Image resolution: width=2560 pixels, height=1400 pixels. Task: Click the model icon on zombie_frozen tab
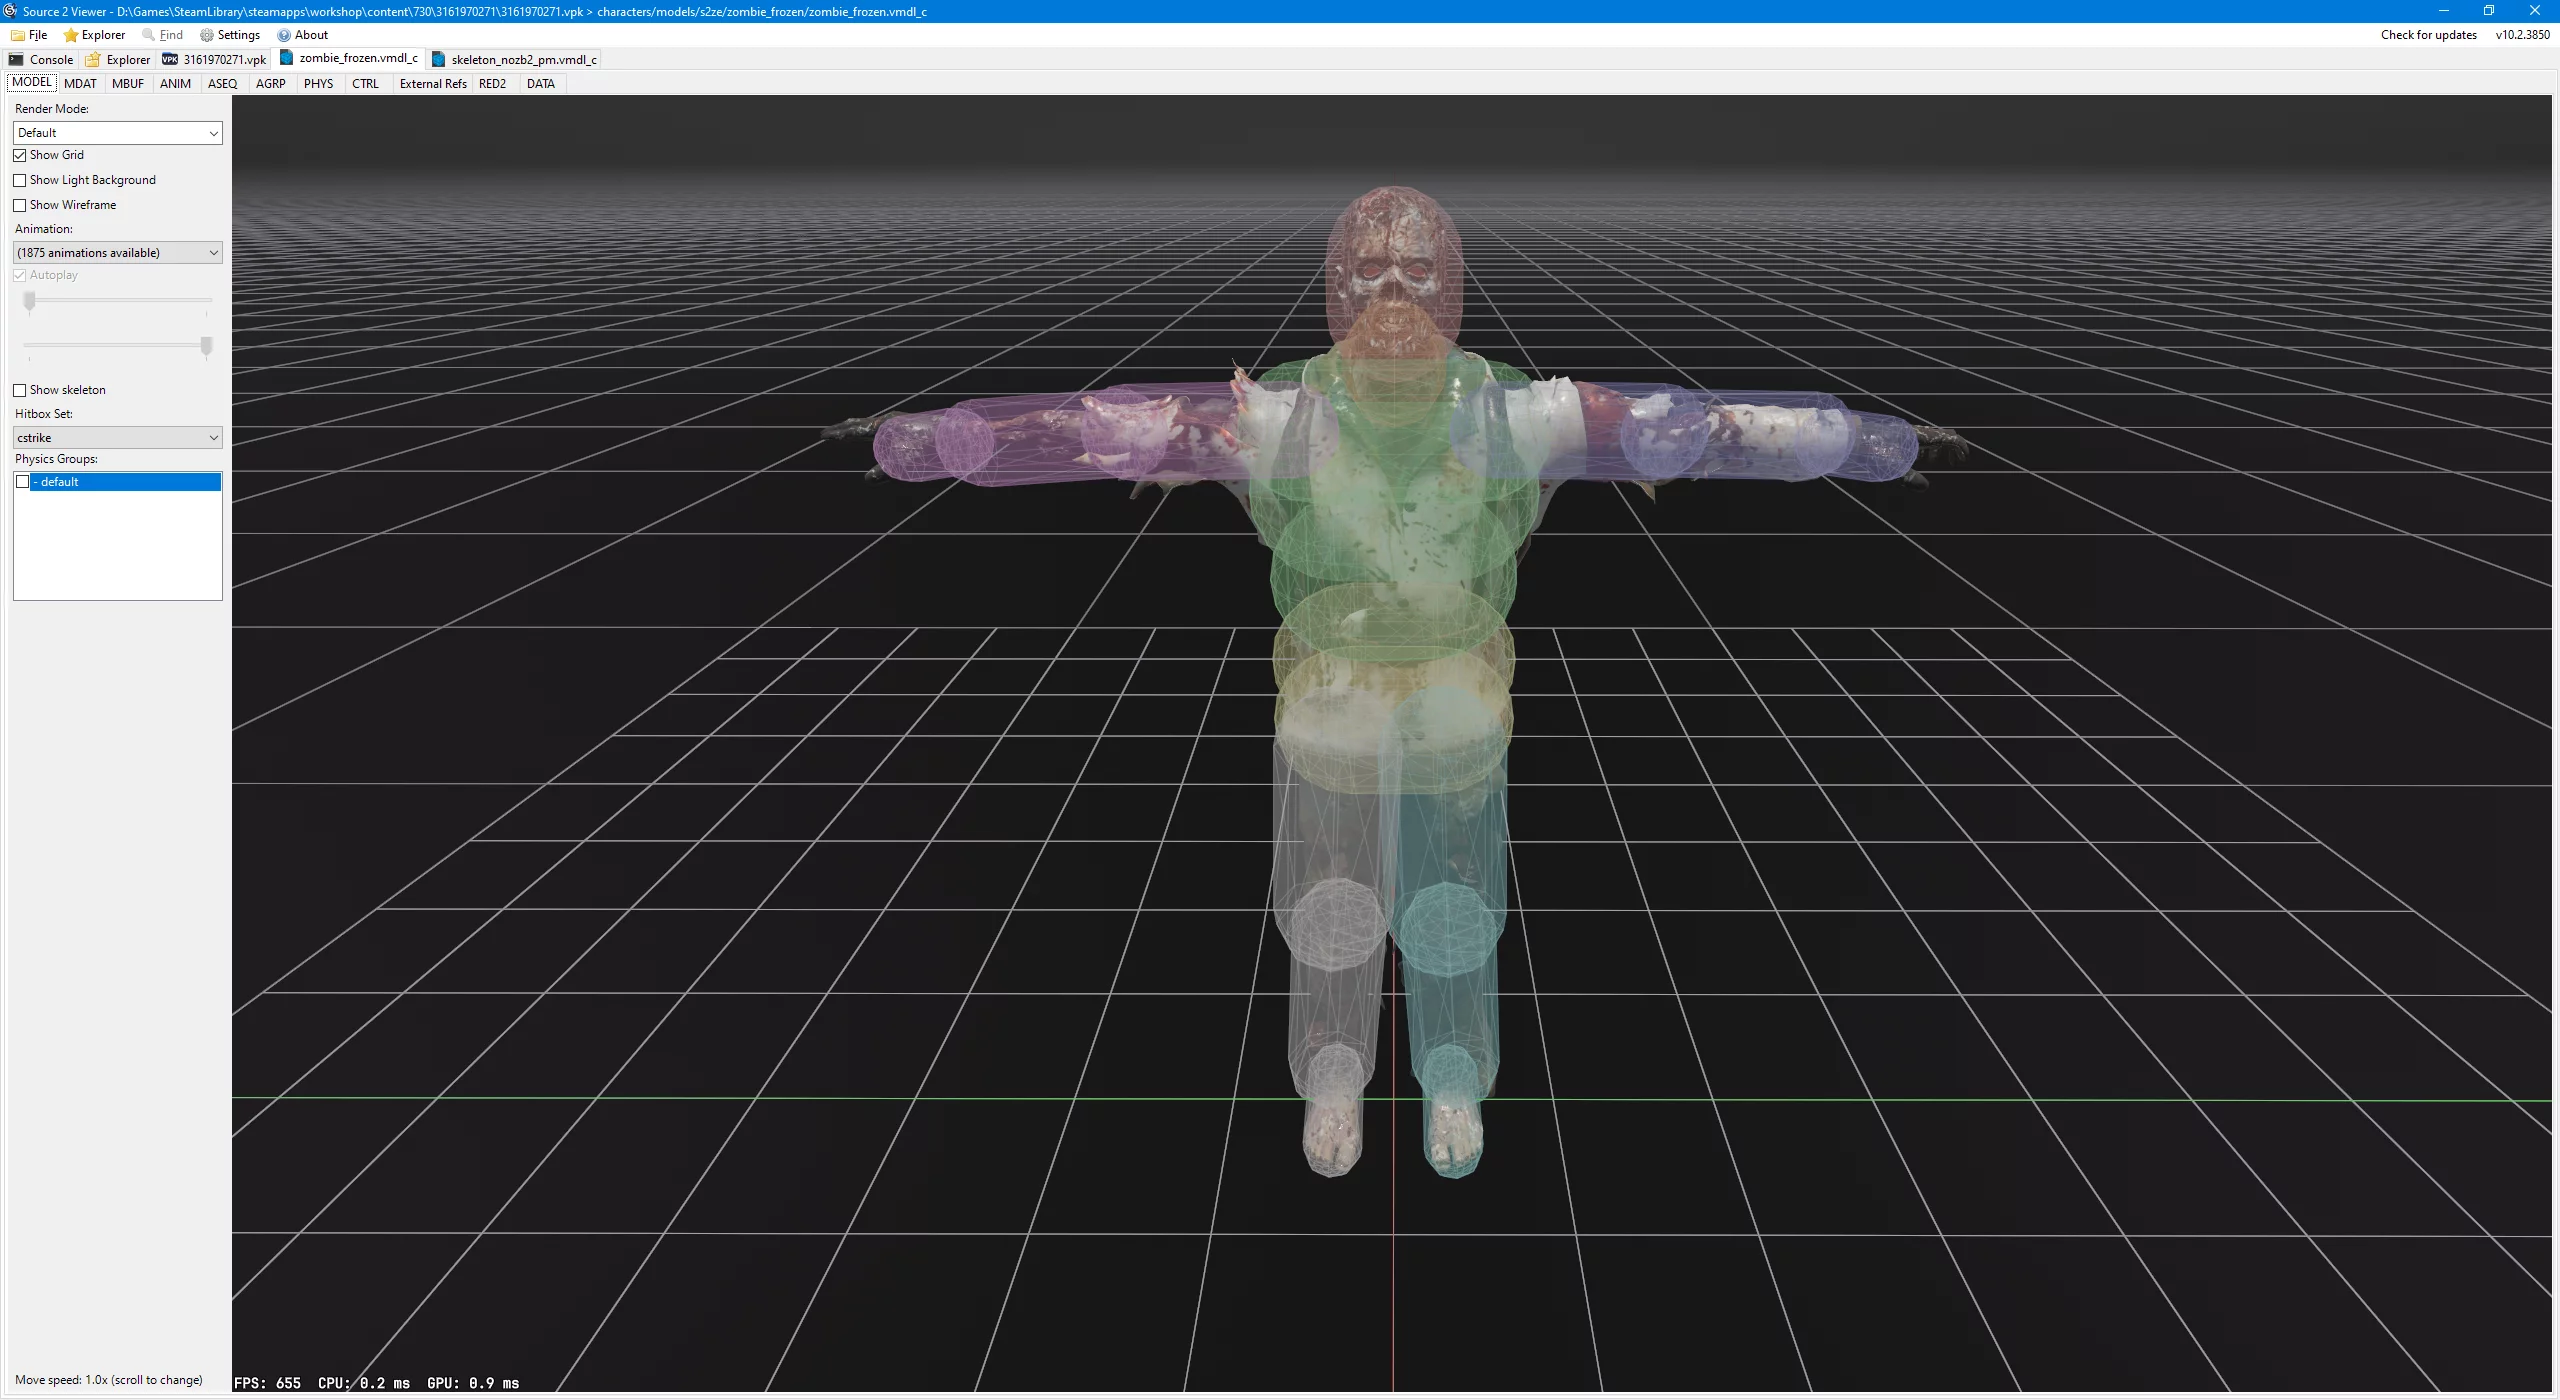click(x=286, y=58)
